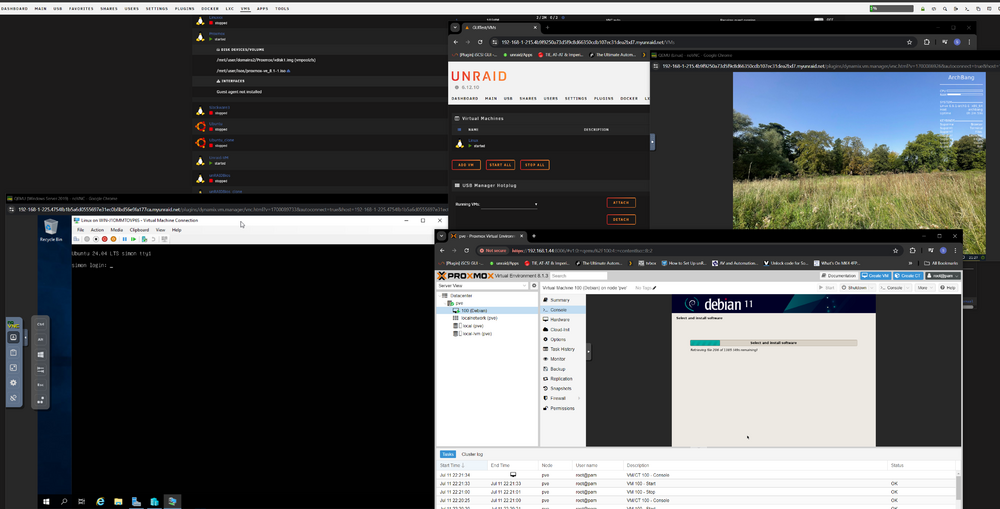1000x509 pixels.
Task: Open File Explorer from the guest taskbar
Action: (118, 502)
